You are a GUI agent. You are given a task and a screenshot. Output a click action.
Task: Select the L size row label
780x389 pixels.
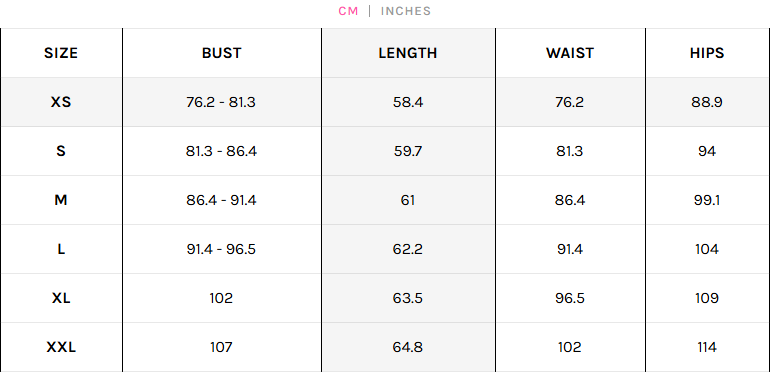61,249
